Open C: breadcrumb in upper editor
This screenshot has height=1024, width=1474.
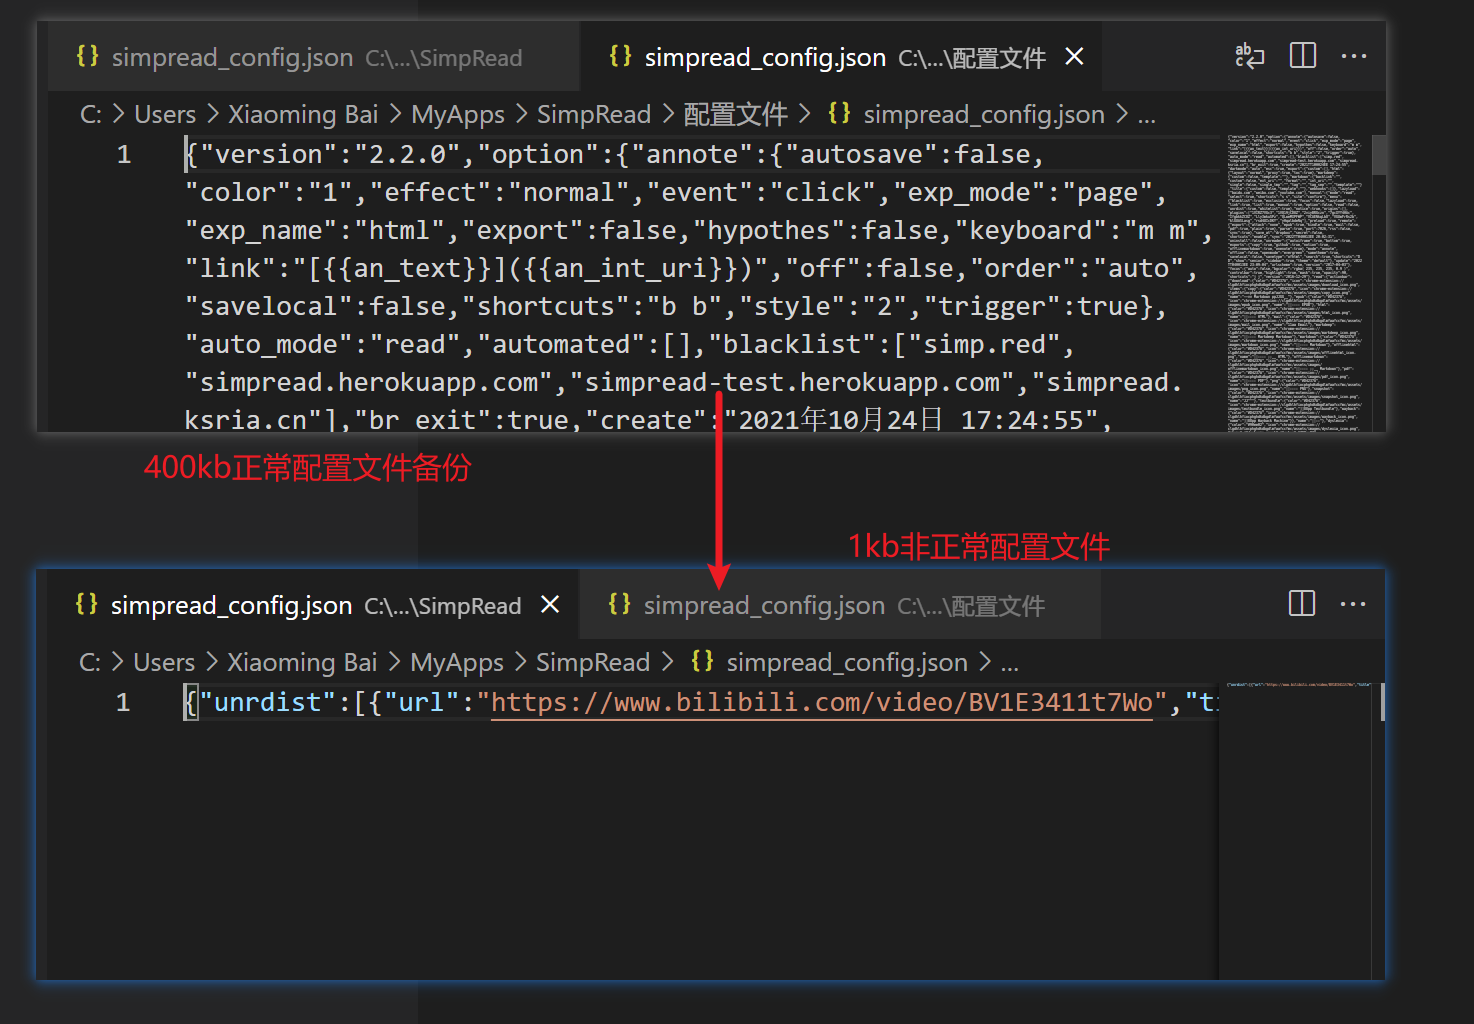[91, 114]
